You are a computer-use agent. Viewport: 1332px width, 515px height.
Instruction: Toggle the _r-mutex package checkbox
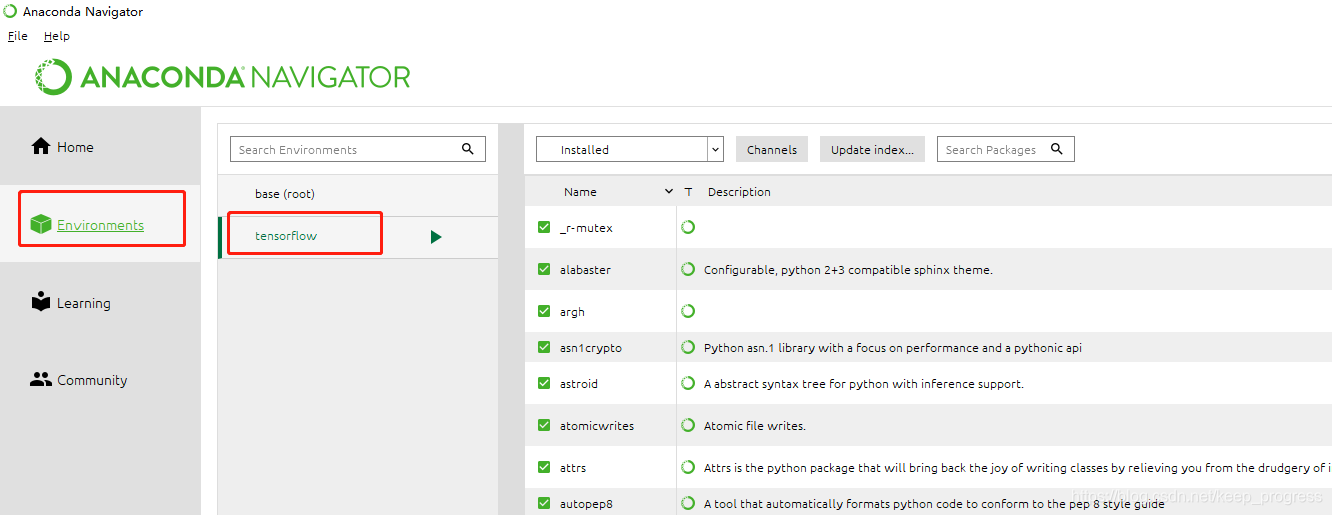(544, 228)
